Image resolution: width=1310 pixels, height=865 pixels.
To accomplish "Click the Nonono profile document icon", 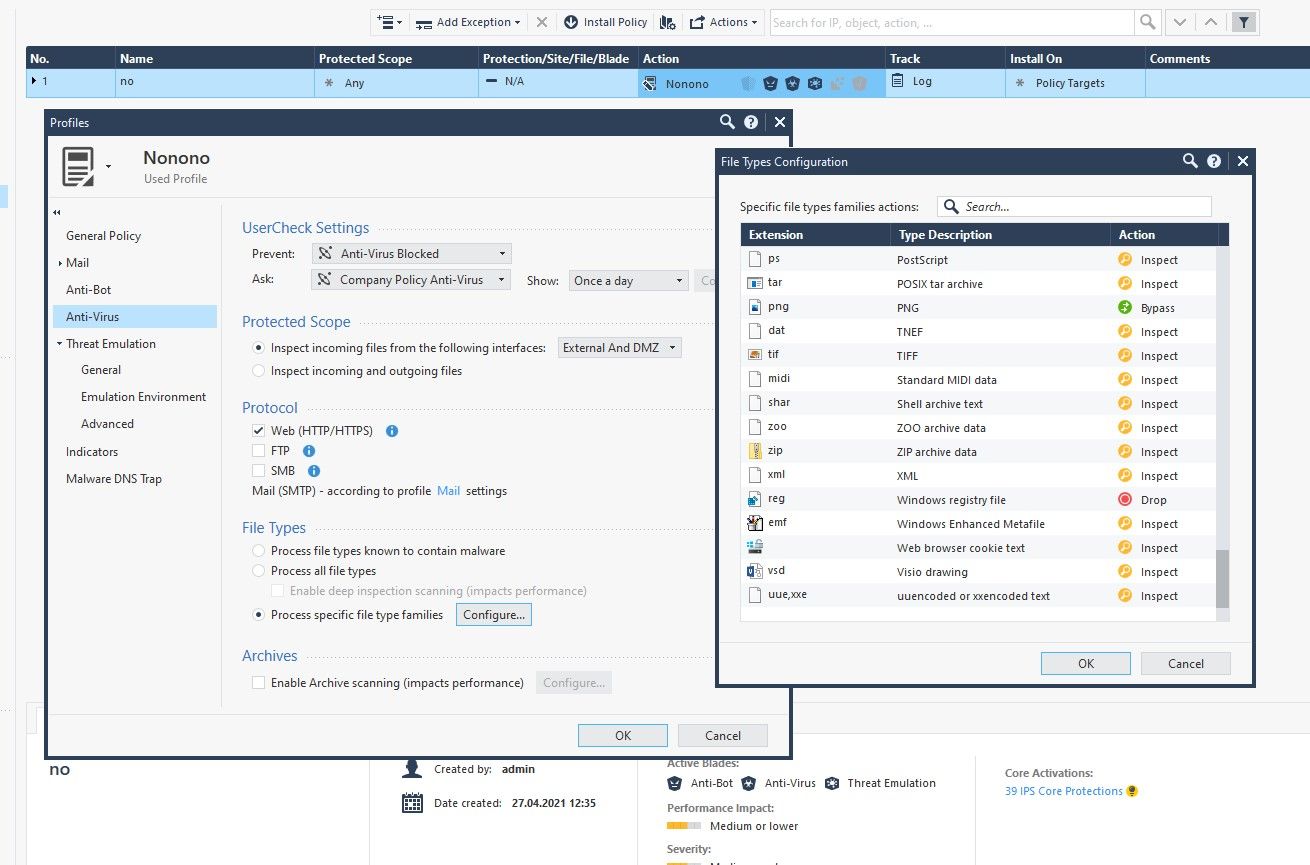I will pos(80,164).
